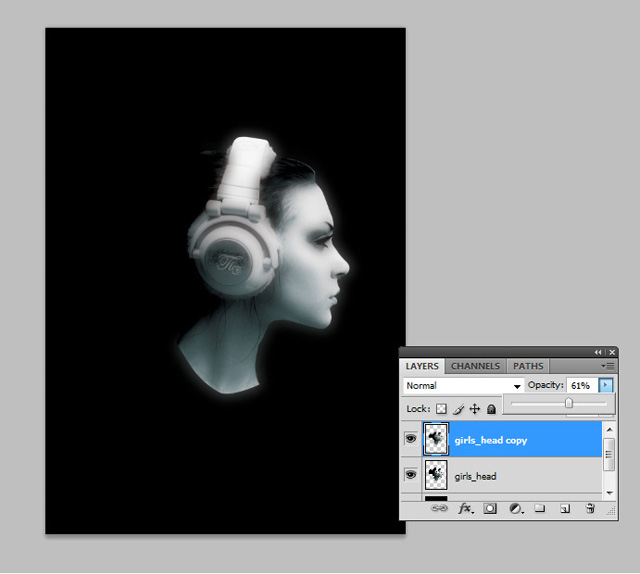Delete layer with trash icon

[x=590, y=509]
